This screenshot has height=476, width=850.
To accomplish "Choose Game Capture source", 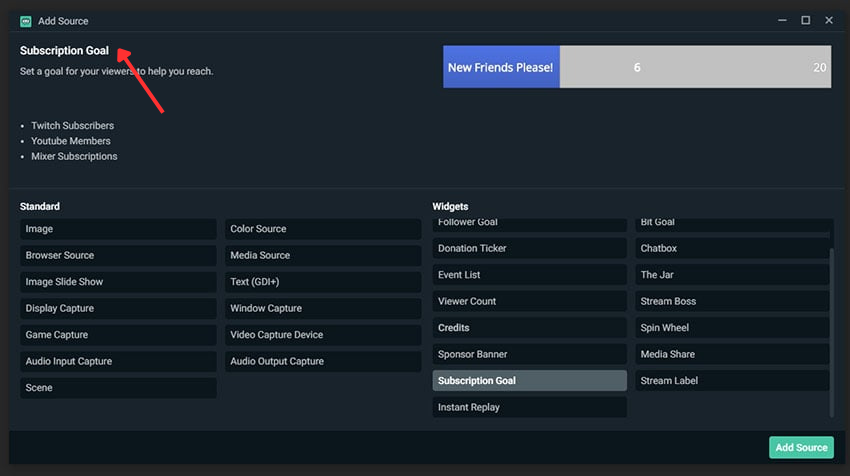I will tap(118, 335).
